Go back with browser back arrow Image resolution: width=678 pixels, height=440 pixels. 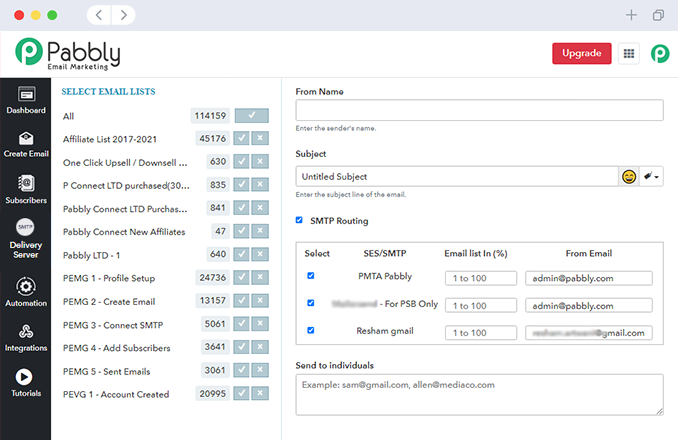coord(99,15)
